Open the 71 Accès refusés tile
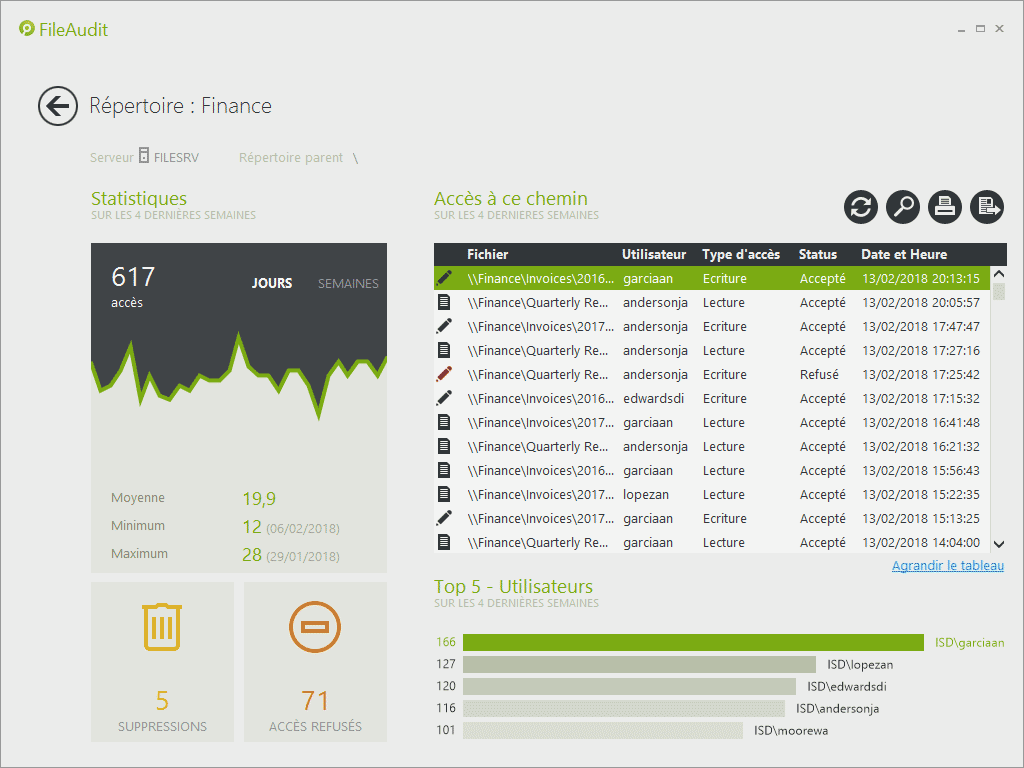The width and height of the screenshot is (1024, 768). [x=315, y=662]
